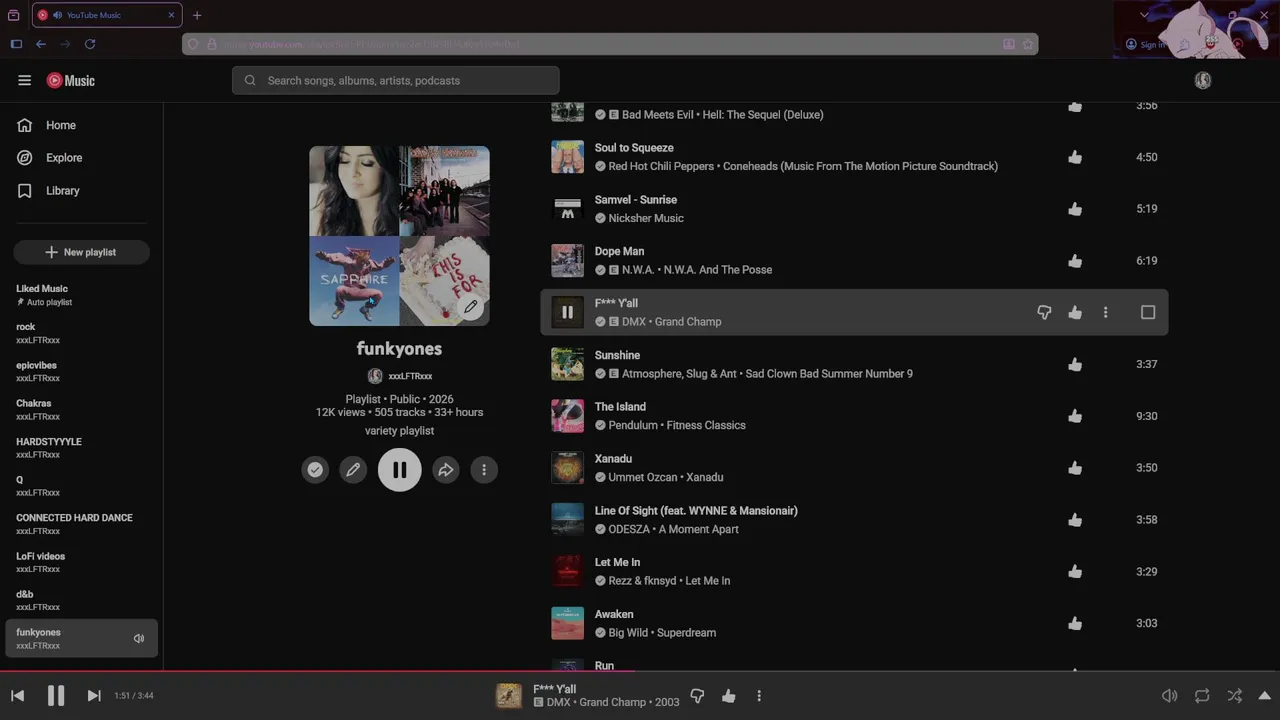
Task: Open the d&b playlist
Action: coord(81,600)
